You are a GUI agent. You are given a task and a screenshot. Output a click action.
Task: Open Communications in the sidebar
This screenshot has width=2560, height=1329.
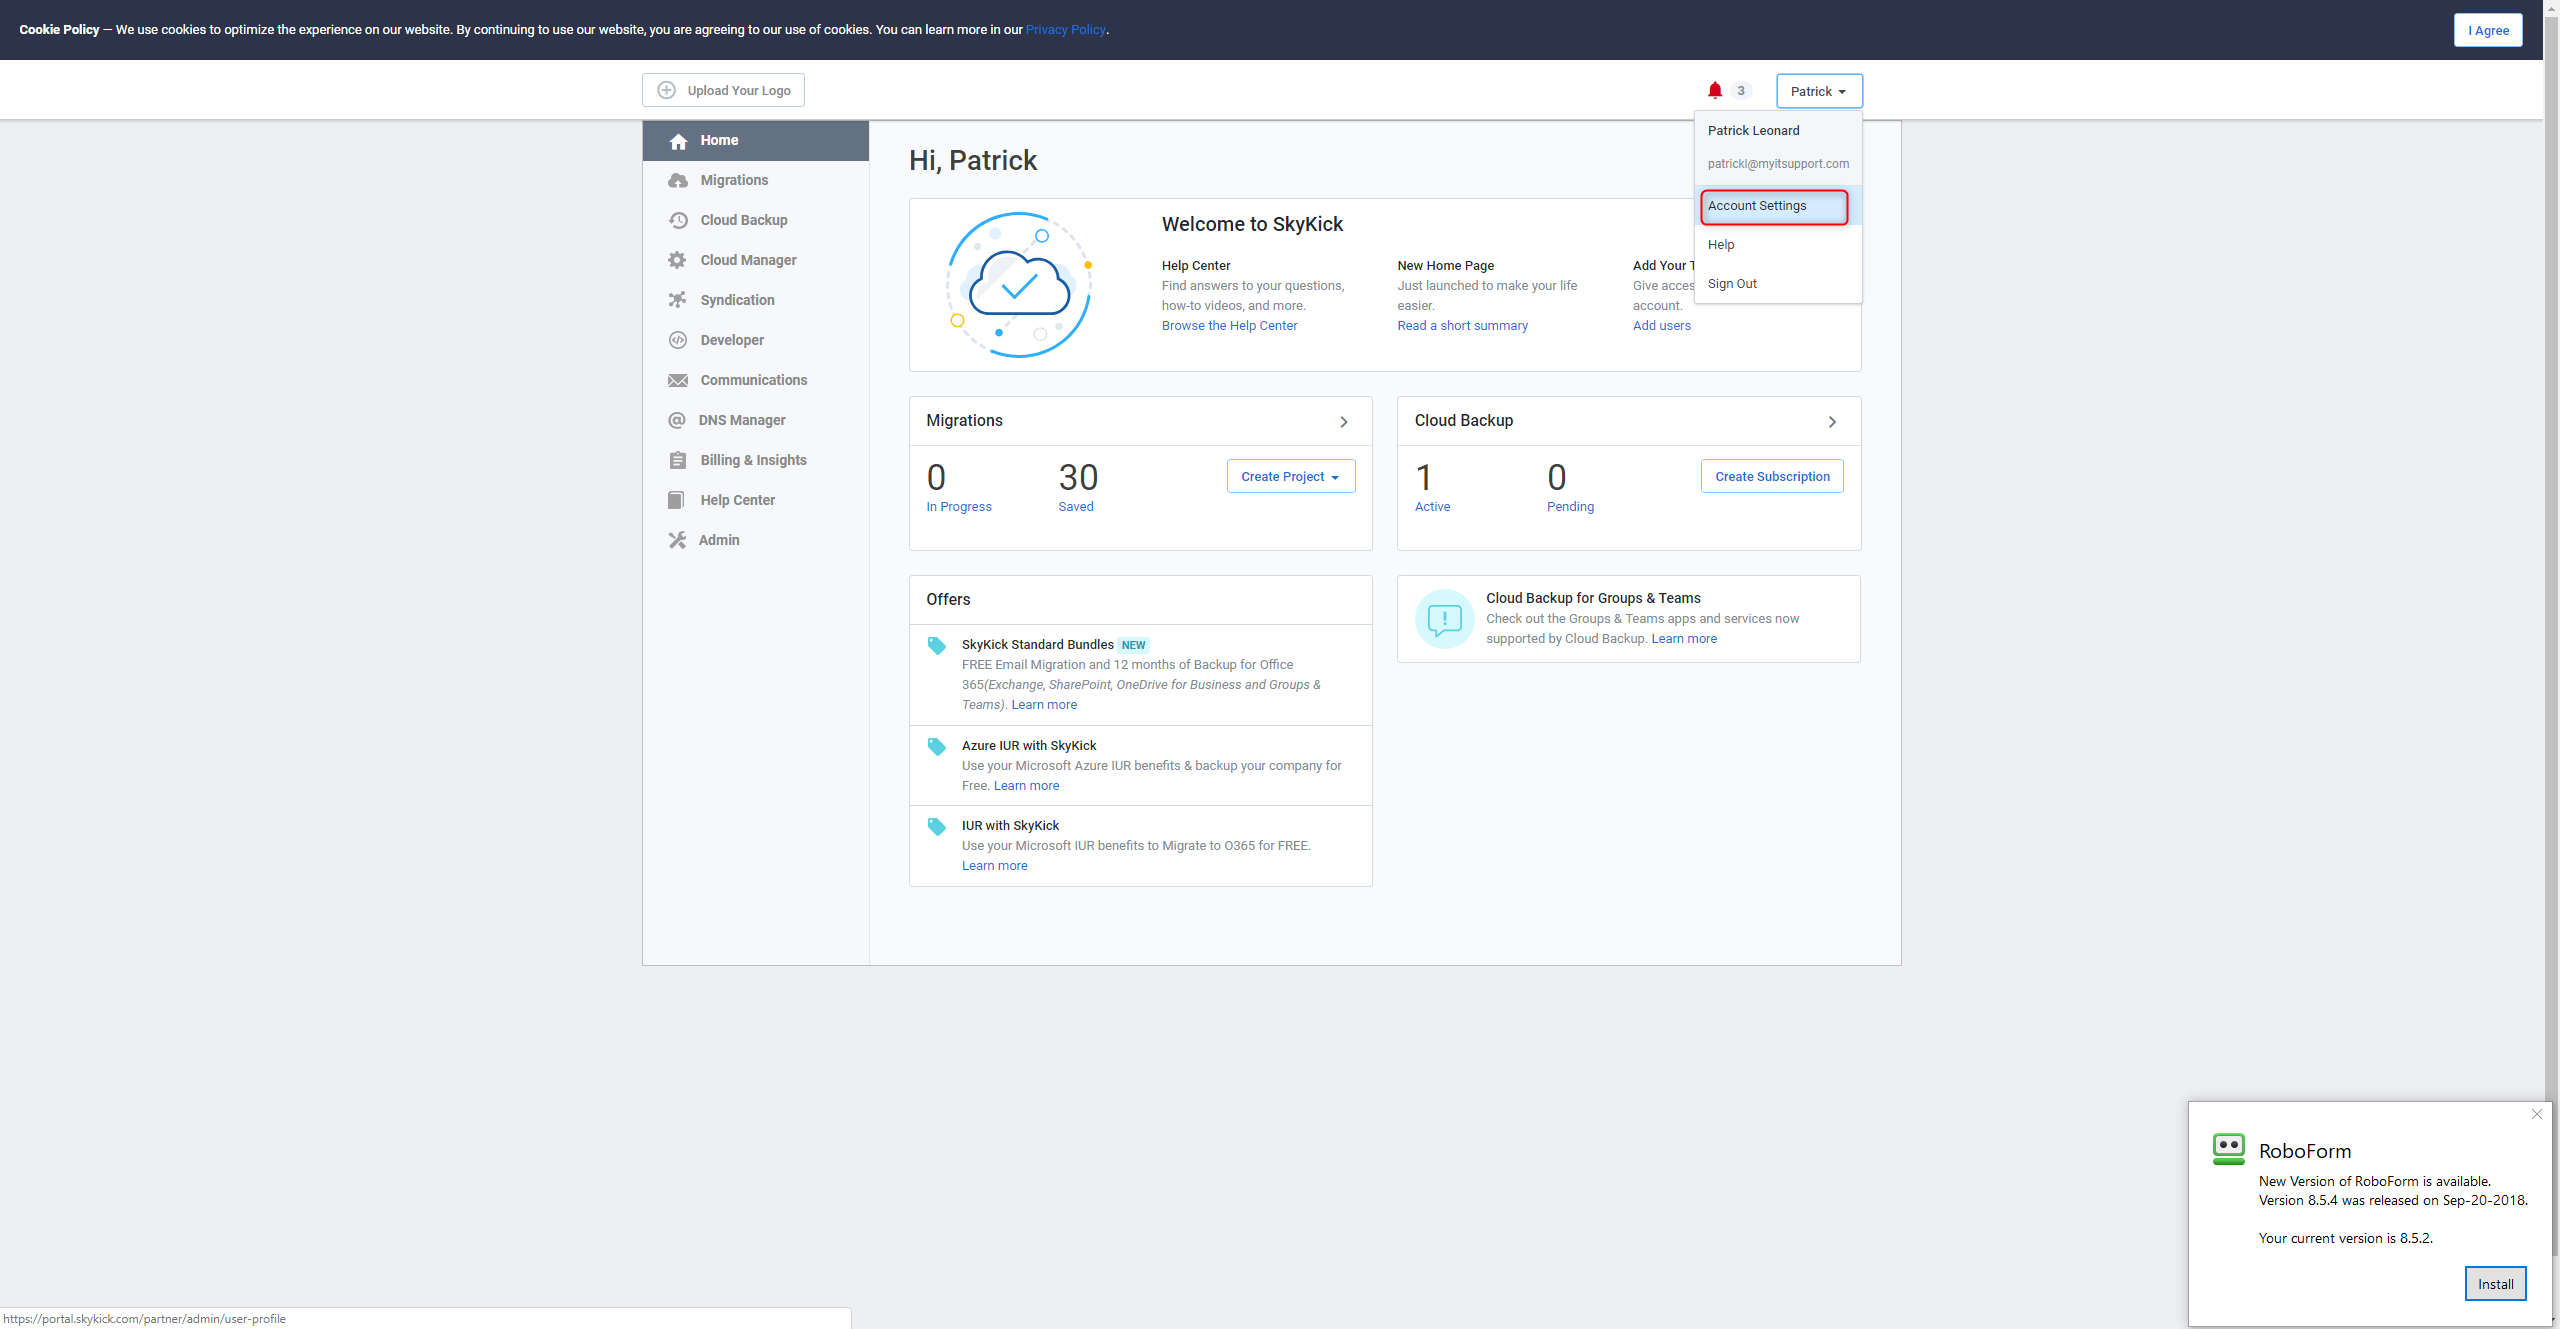coord(755,381)
